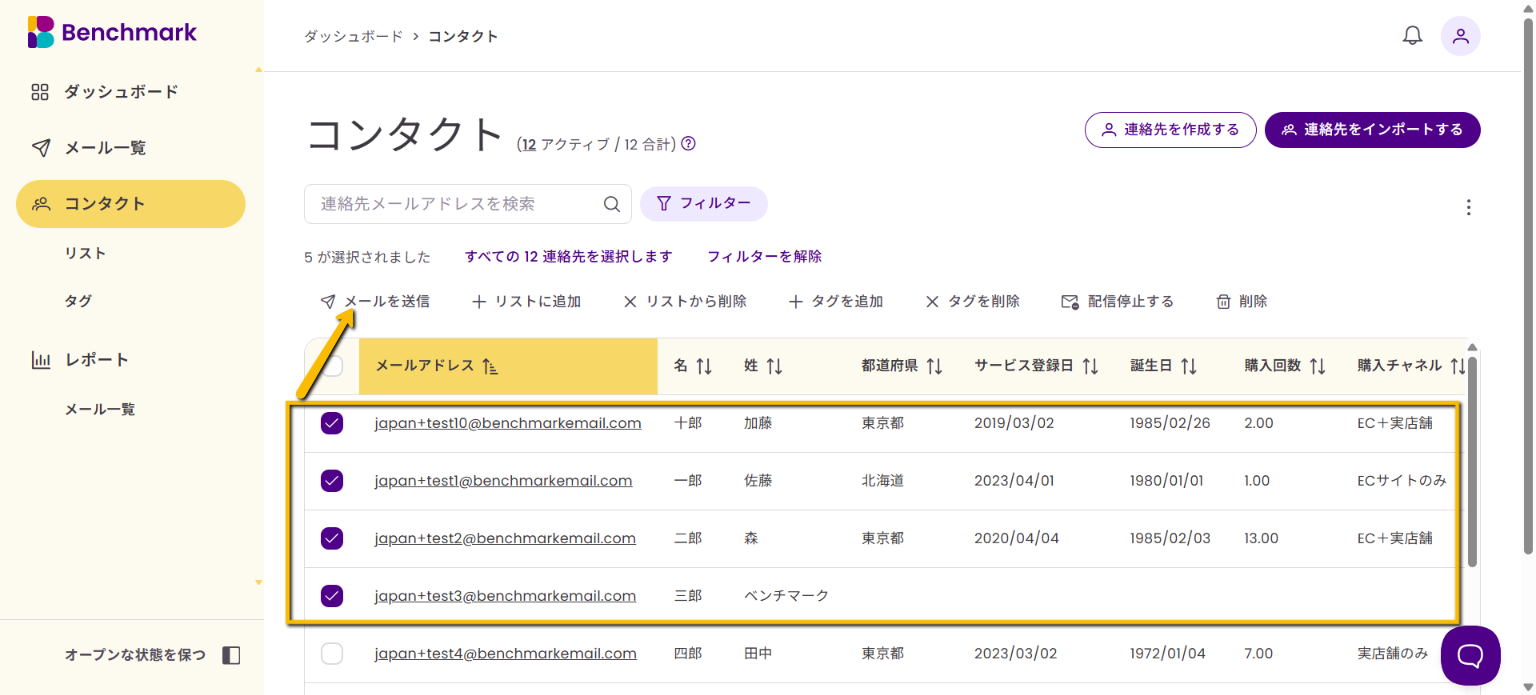The image size is (1536, 695).
Task: Click 連絡先を作成する button
Action: (x=1170, y=130)
